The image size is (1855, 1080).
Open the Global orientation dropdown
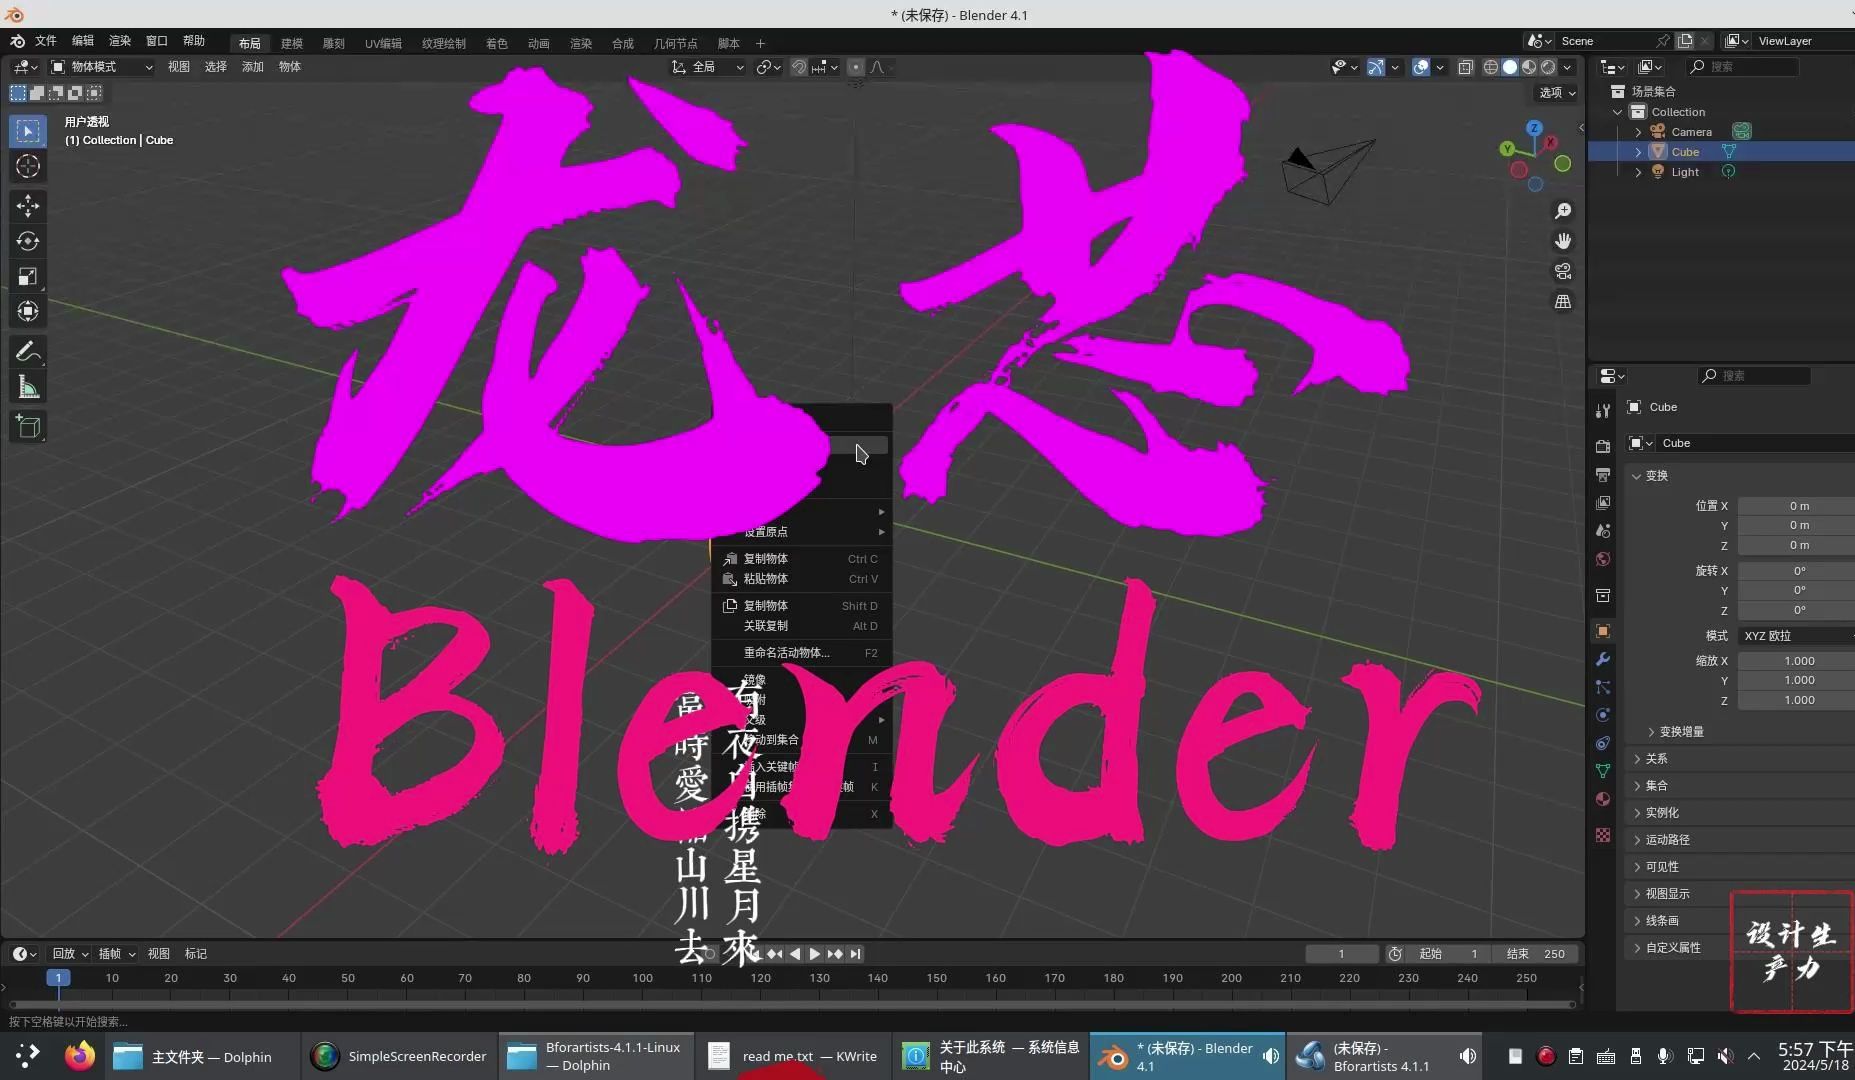pos(708,67)
